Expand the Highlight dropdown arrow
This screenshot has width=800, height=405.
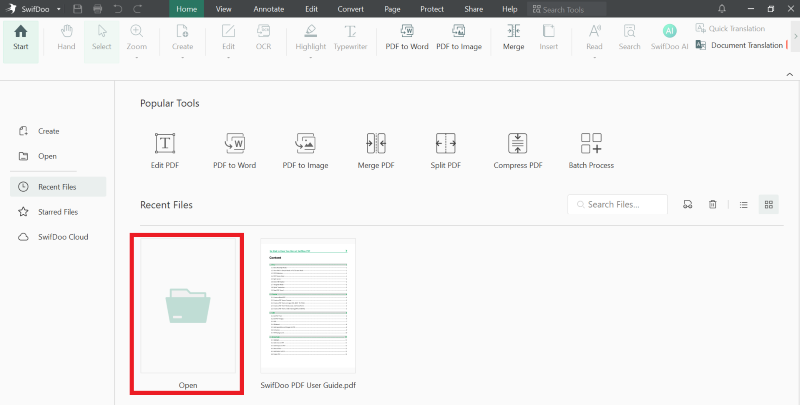(x=310, y=58)
